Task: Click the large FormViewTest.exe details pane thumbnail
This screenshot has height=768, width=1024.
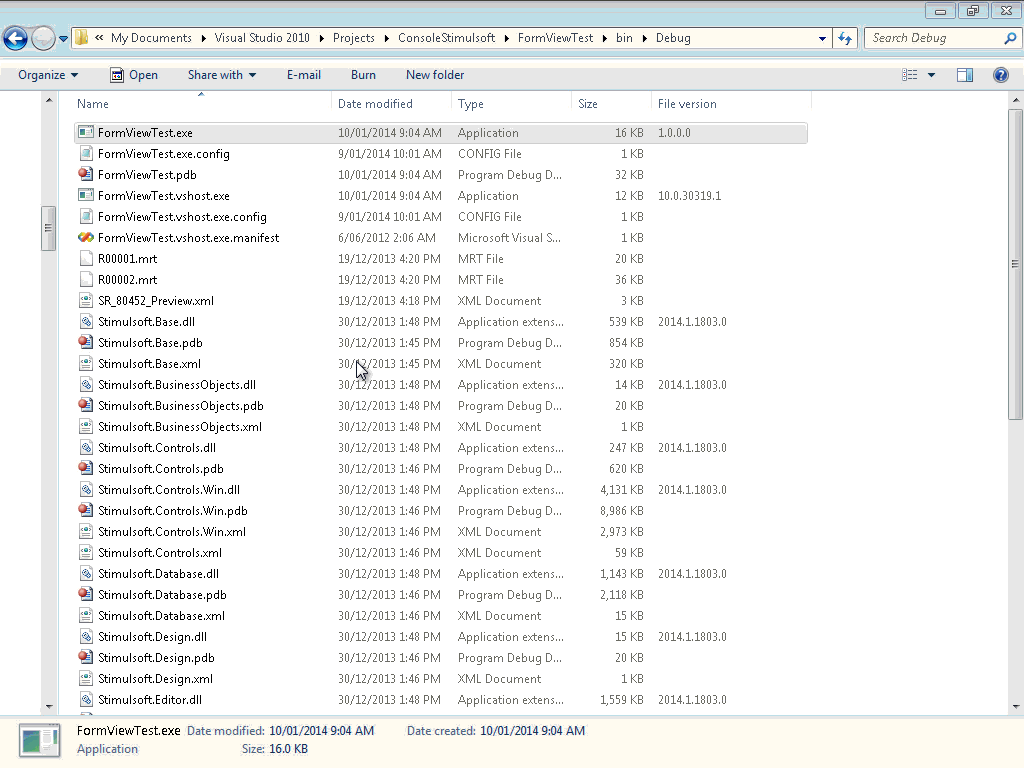Action: [x=39, y=741]
